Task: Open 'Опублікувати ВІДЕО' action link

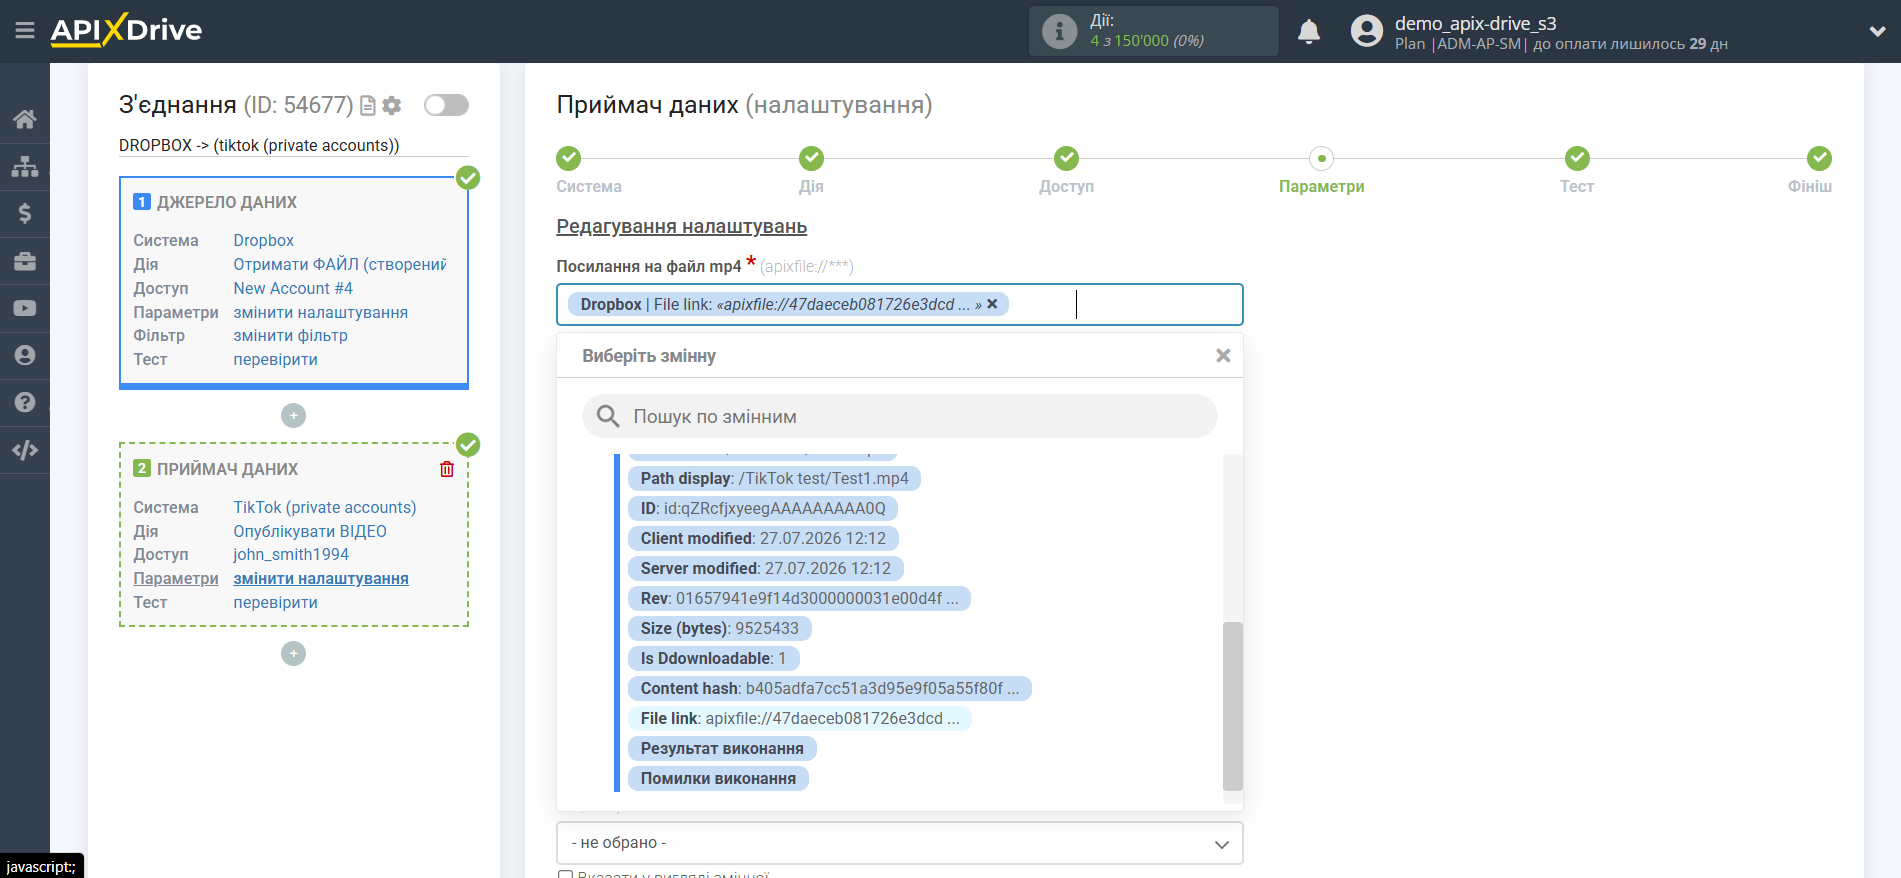Action: click(310, 531)
